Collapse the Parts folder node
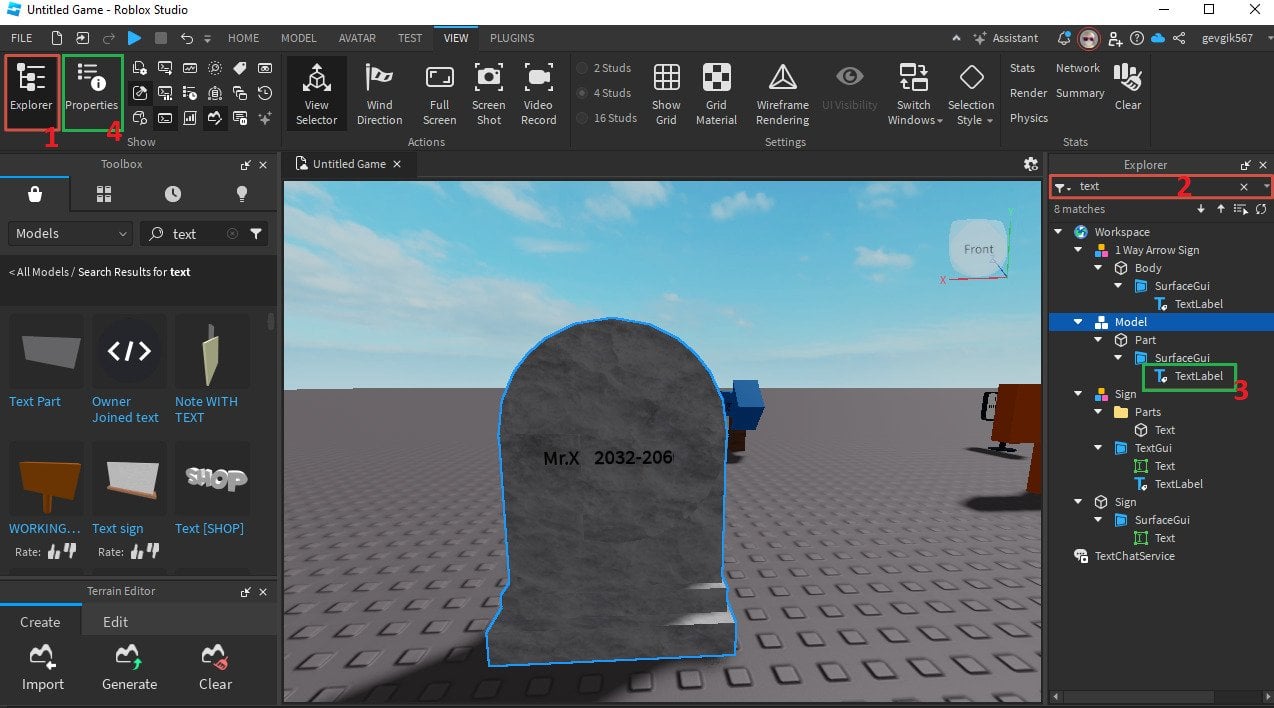 (x=1099, y=412)
